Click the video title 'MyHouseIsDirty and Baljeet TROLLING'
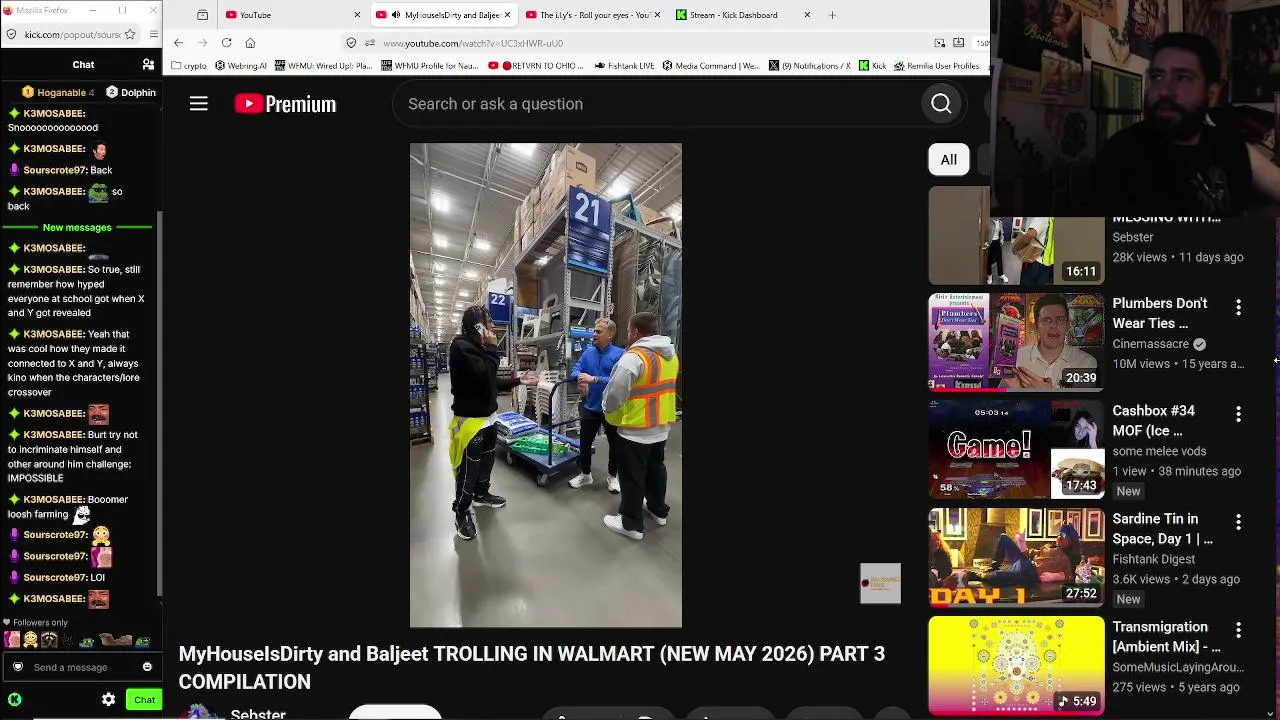 coord(531,667)
